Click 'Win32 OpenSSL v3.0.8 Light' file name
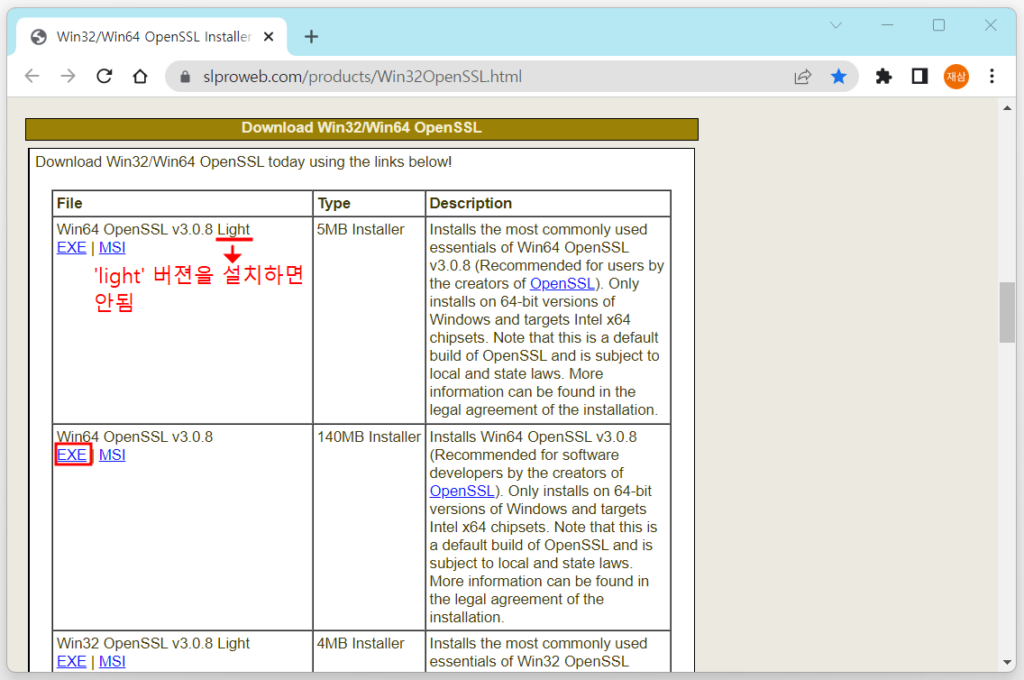 pos(153,643)
